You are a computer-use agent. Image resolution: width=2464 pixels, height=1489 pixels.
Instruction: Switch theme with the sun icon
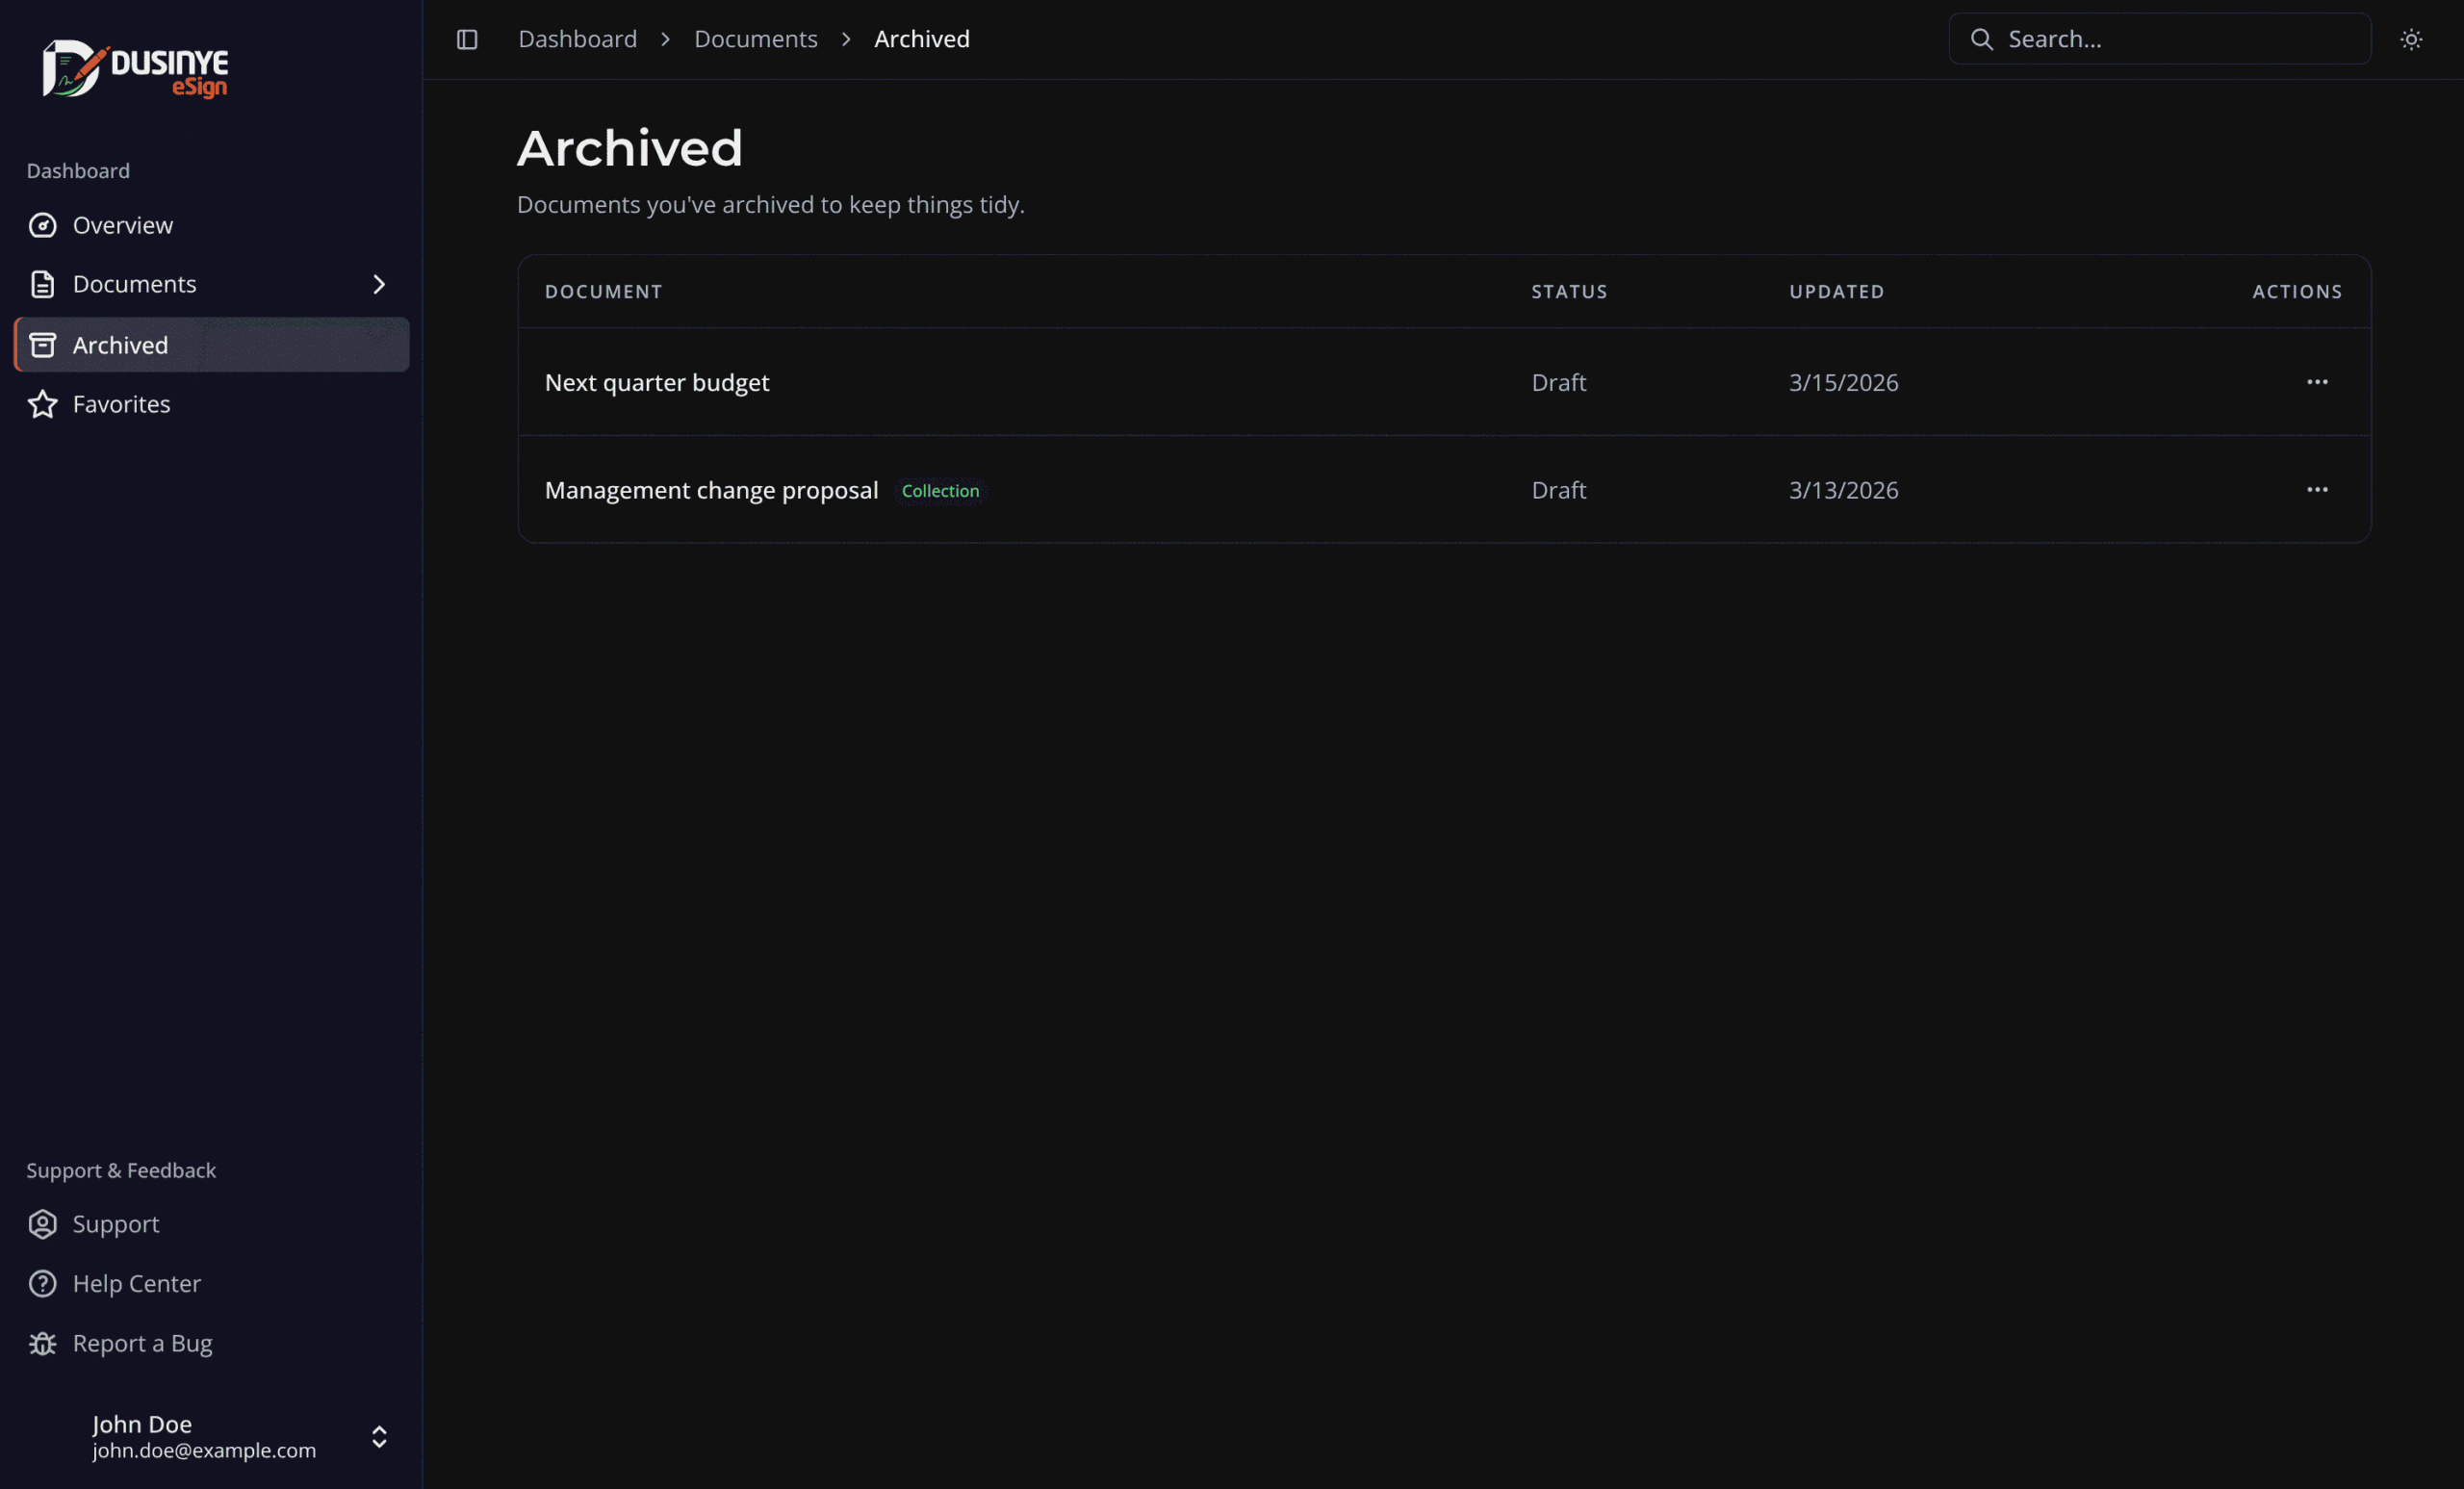click(x=2411, y=39)
